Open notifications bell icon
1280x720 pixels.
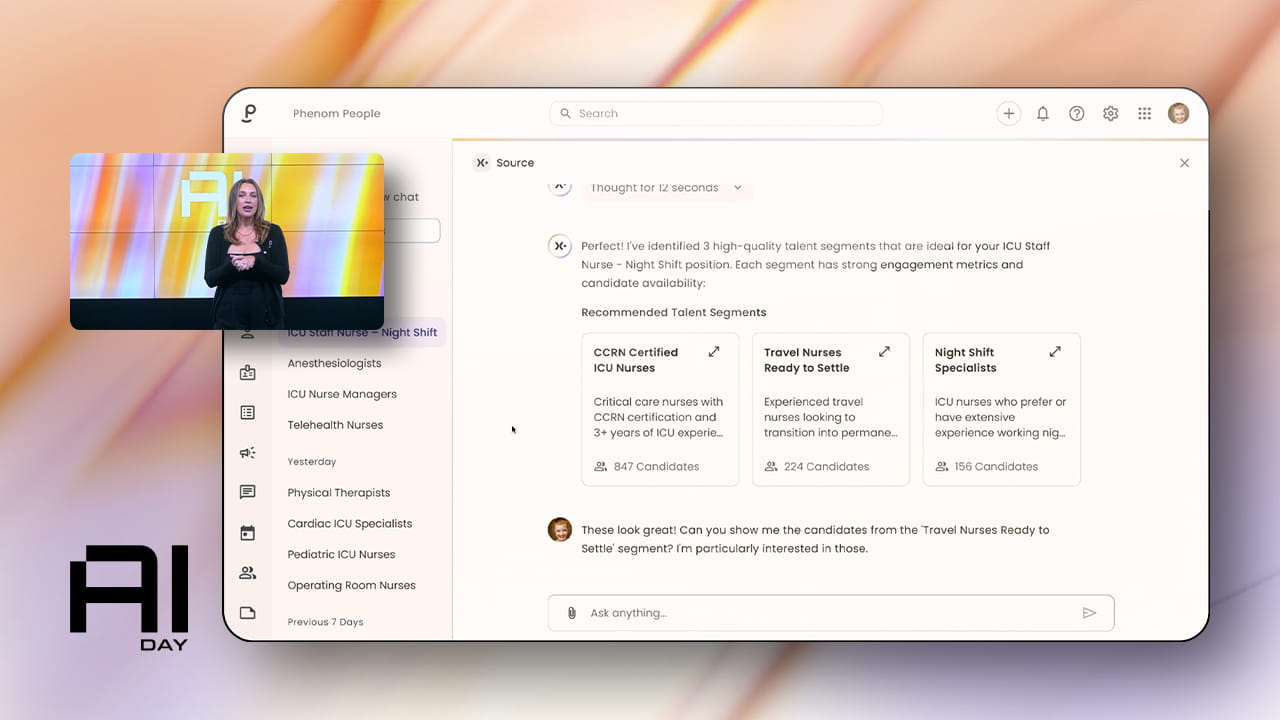(x=1043, y=114)
